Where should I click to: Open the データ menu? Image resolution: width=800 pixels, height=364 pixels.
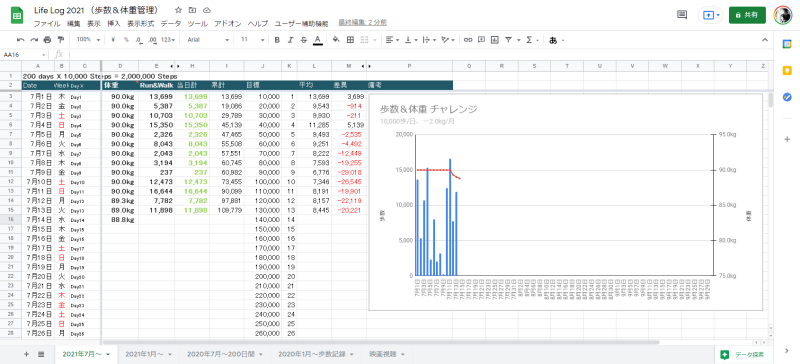point(170,23)
